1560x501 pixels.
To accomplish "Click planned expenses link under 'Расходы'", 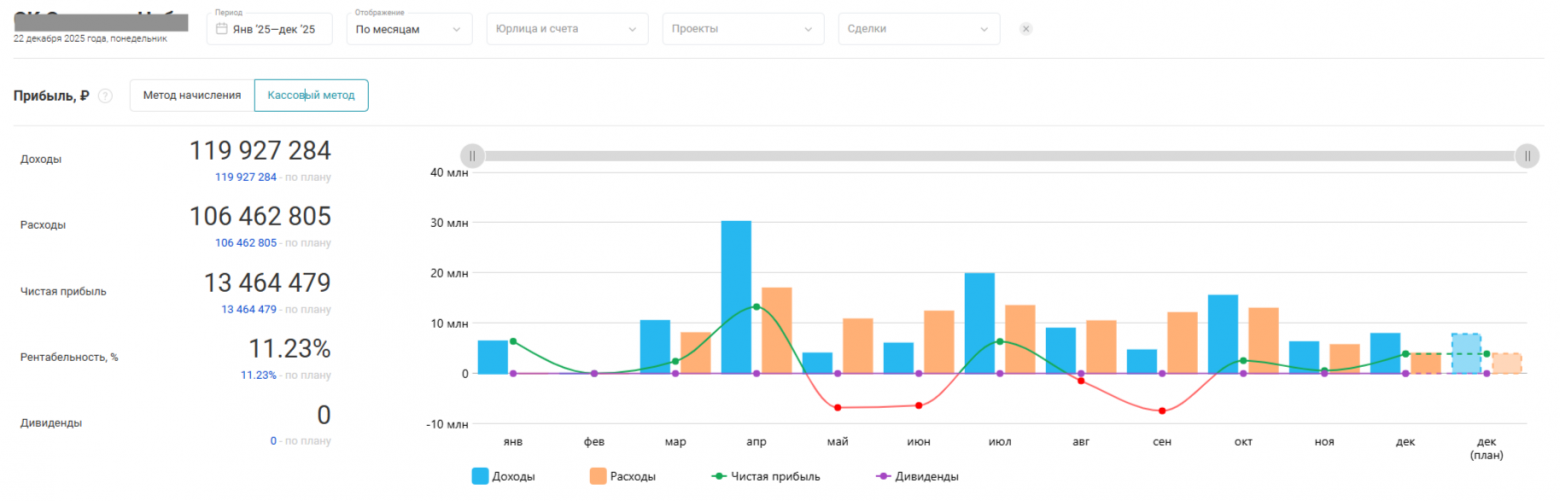I will coord(246,243).
